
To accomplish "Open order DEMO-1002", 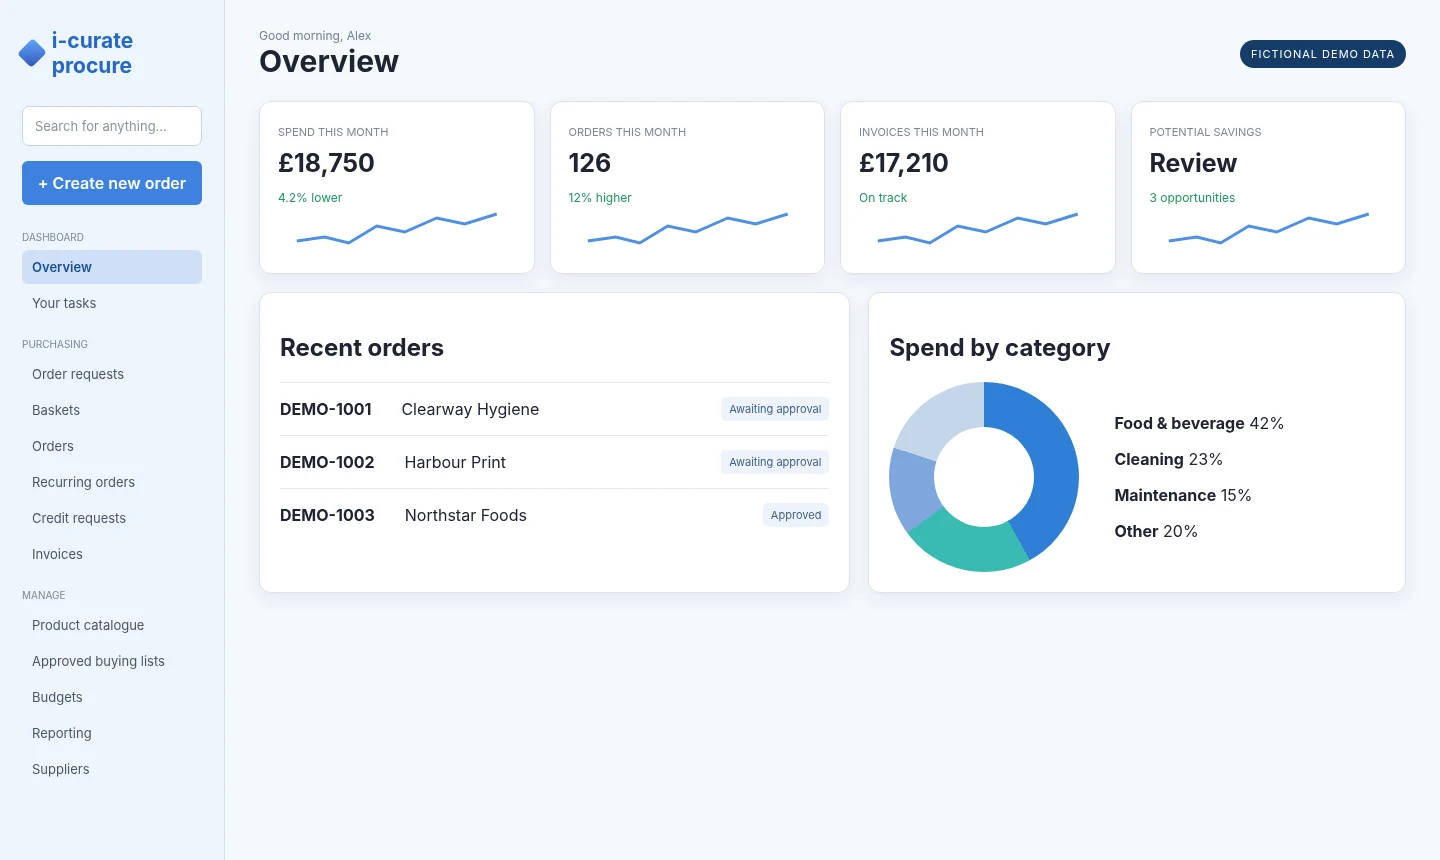I will point(327,462).
